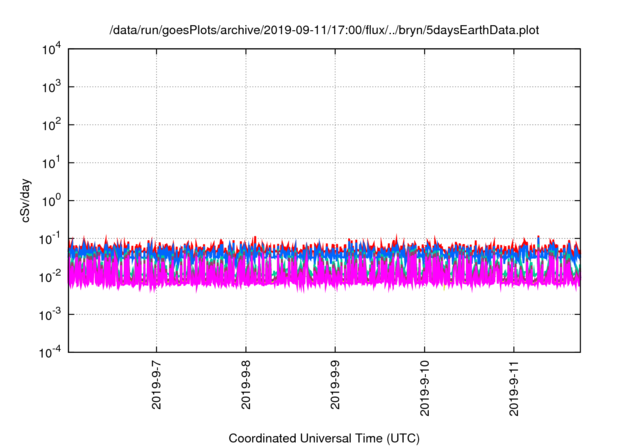Image resolution: width=640 pixels, height=448 pixels.
Task: Click the 2019-9-10 date label
Action: [424, 388]
